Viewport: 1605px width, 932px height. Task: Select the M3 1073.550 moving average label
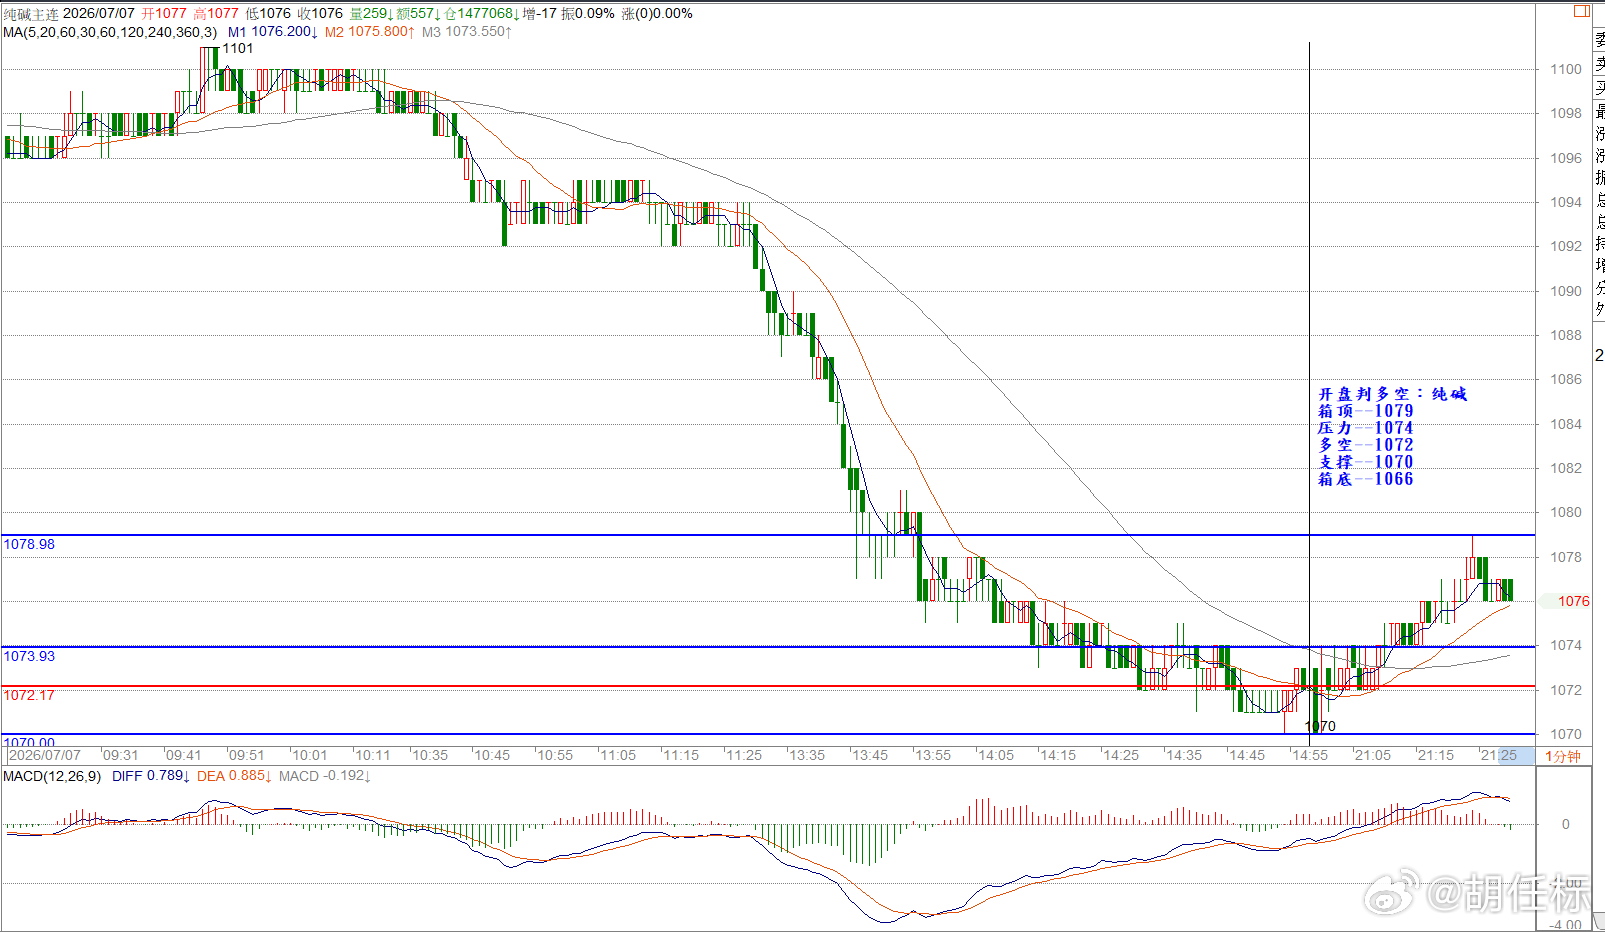coord(467,32)
